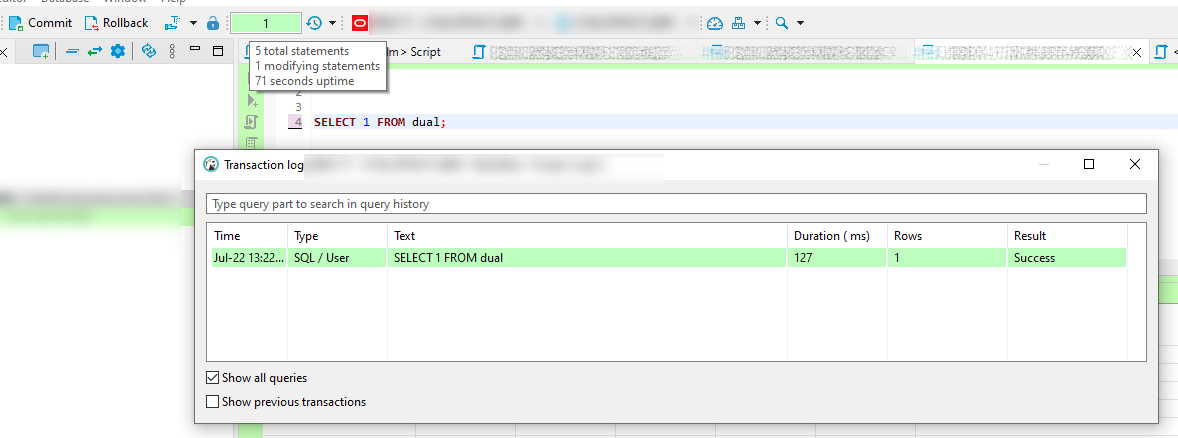The image size is (1178, 438).
Task: Click the Rollback button in toolbar
Action: [x=116, y=23]
